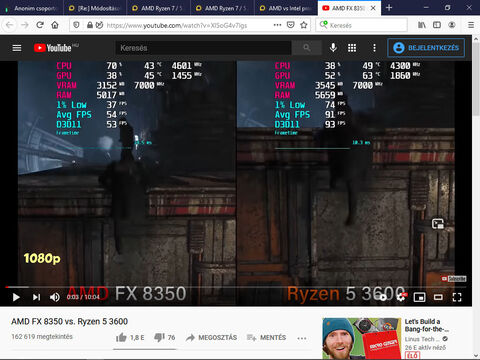The image size is (480, 360).
Task: Mute the video volume speaker icon
Action: pyautogui.click(x=55, y=297)
